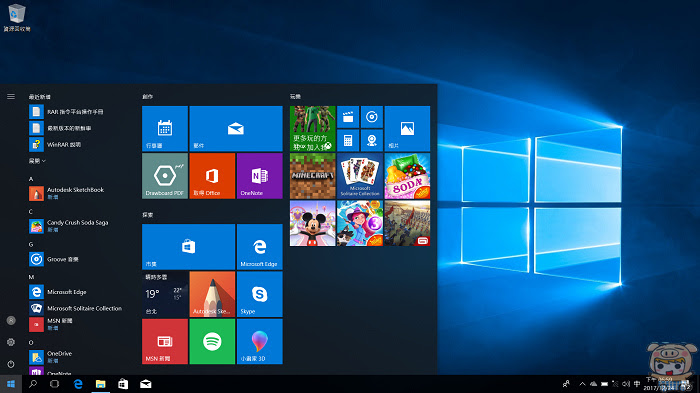Viewport: 700px width, 393px height.
Task: Jump to the letter G section header
Action: point(31,244)
